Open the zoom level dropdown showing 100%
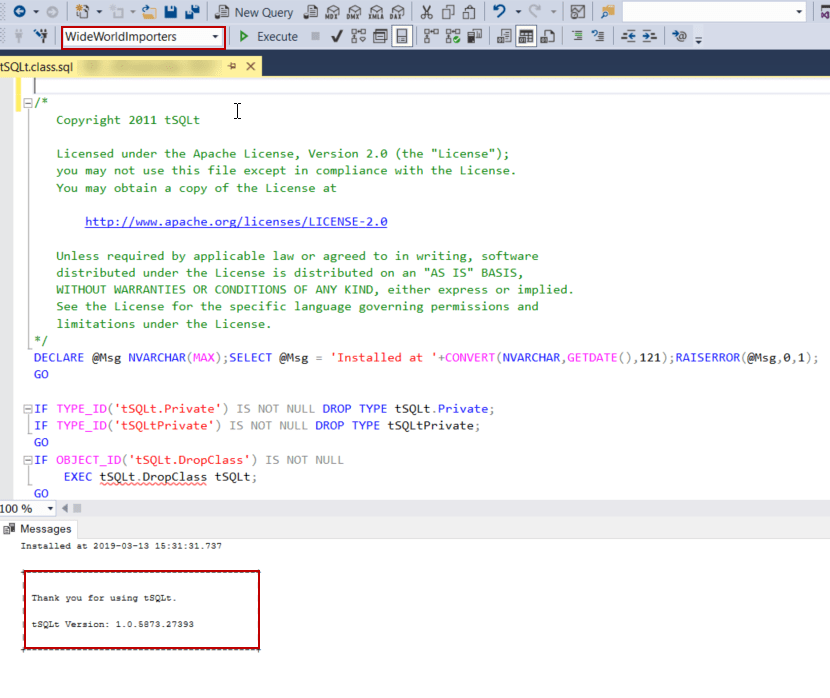This screenshot has height=698, width=830. (x=48, y=509)
